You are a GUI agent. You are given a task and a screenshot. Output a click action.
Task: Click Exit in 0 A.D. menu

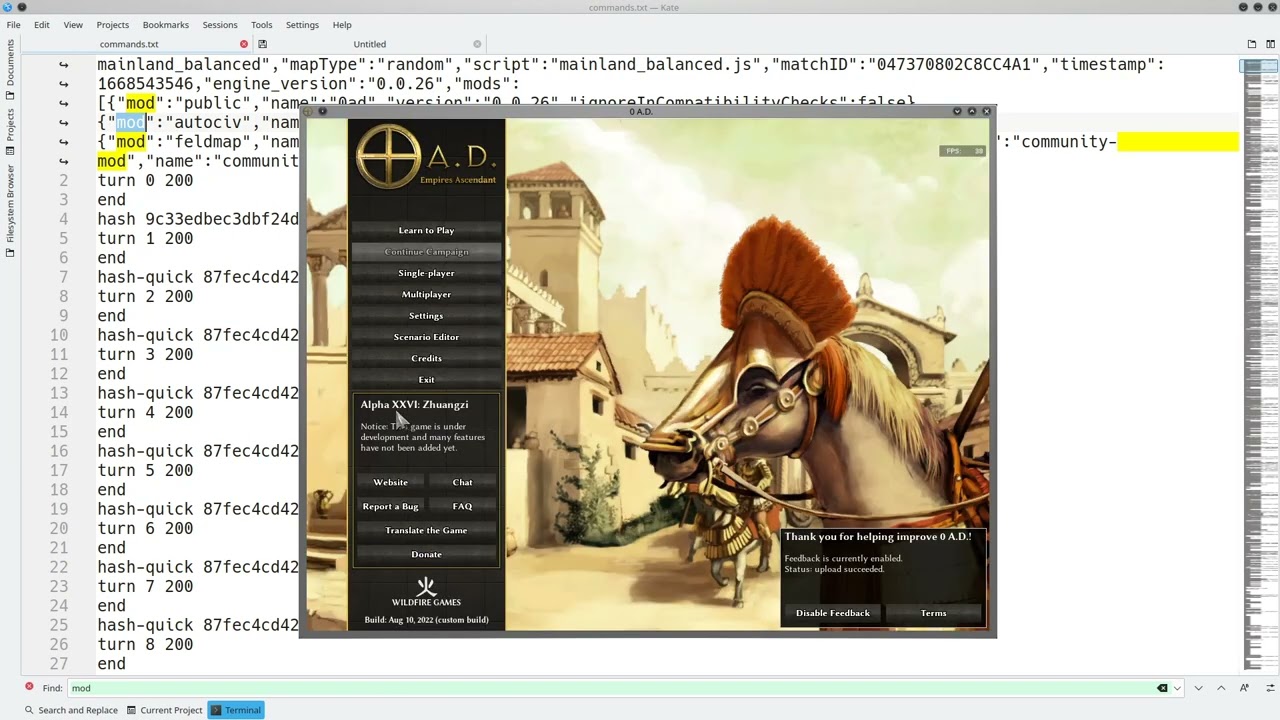click(426, 380)
